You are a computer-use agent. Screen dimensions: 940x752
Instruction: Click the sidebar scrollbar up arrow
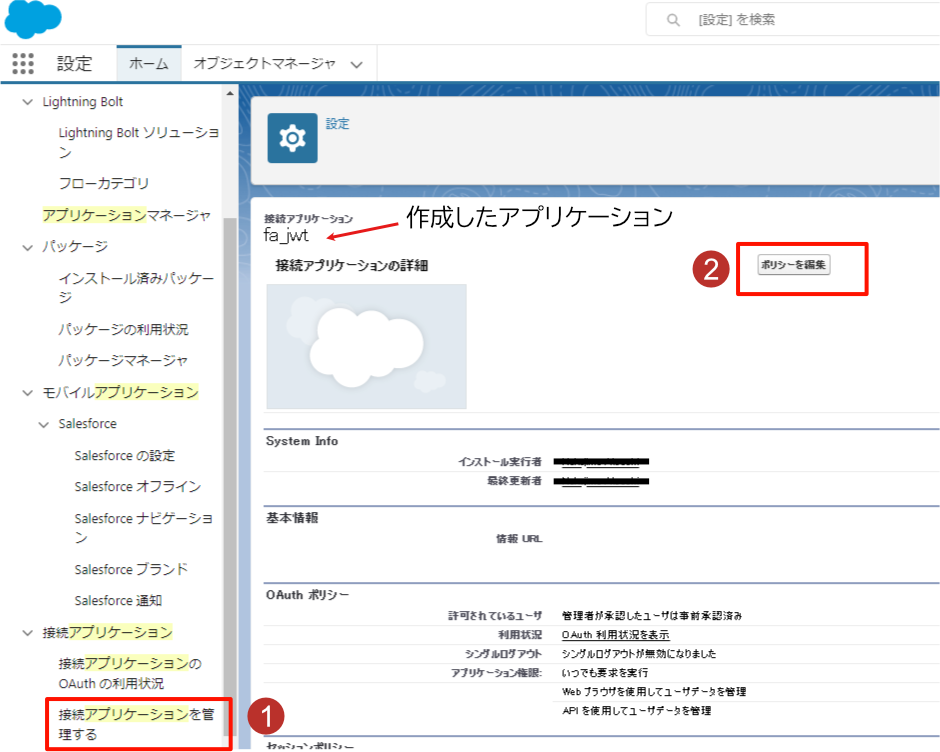[x=231, y=93]
